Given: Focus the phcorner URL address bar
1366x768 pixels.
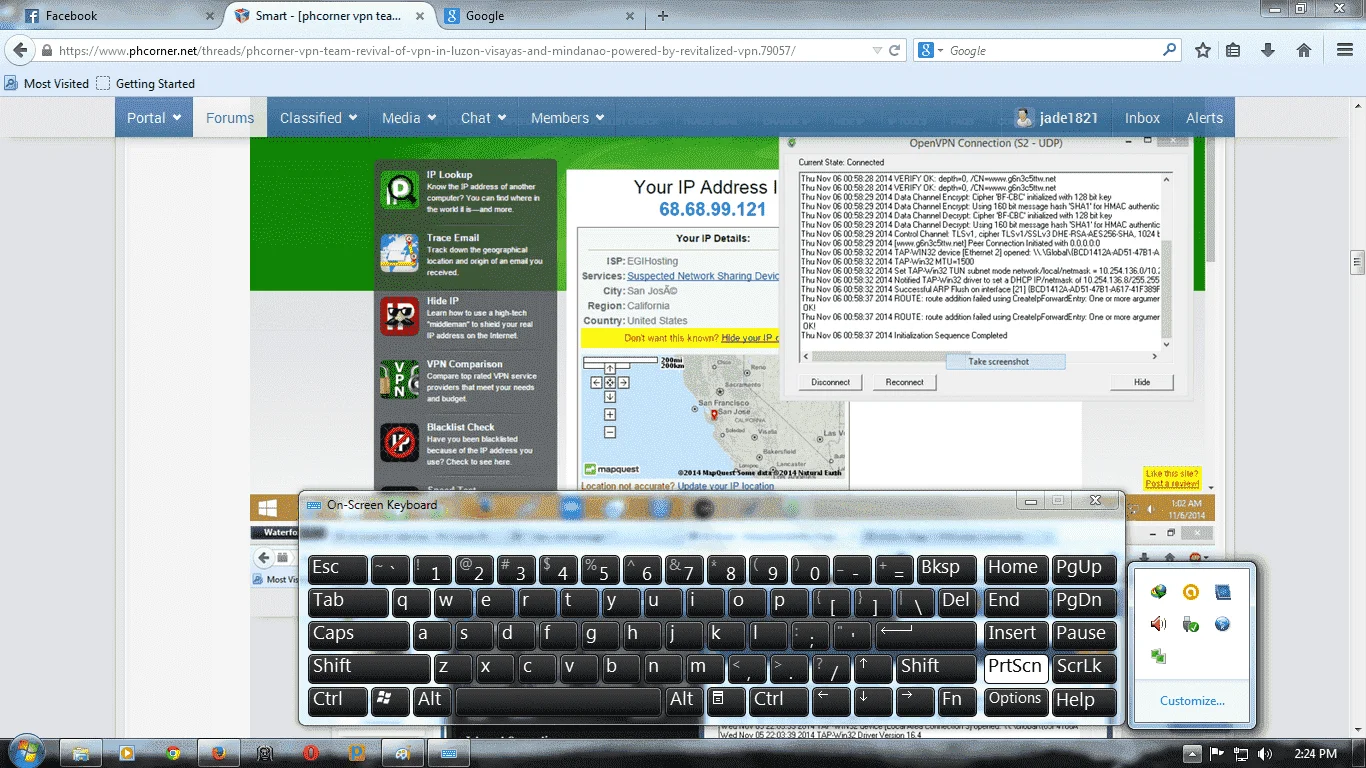Looking at the screenshot, I should (460, 50).
